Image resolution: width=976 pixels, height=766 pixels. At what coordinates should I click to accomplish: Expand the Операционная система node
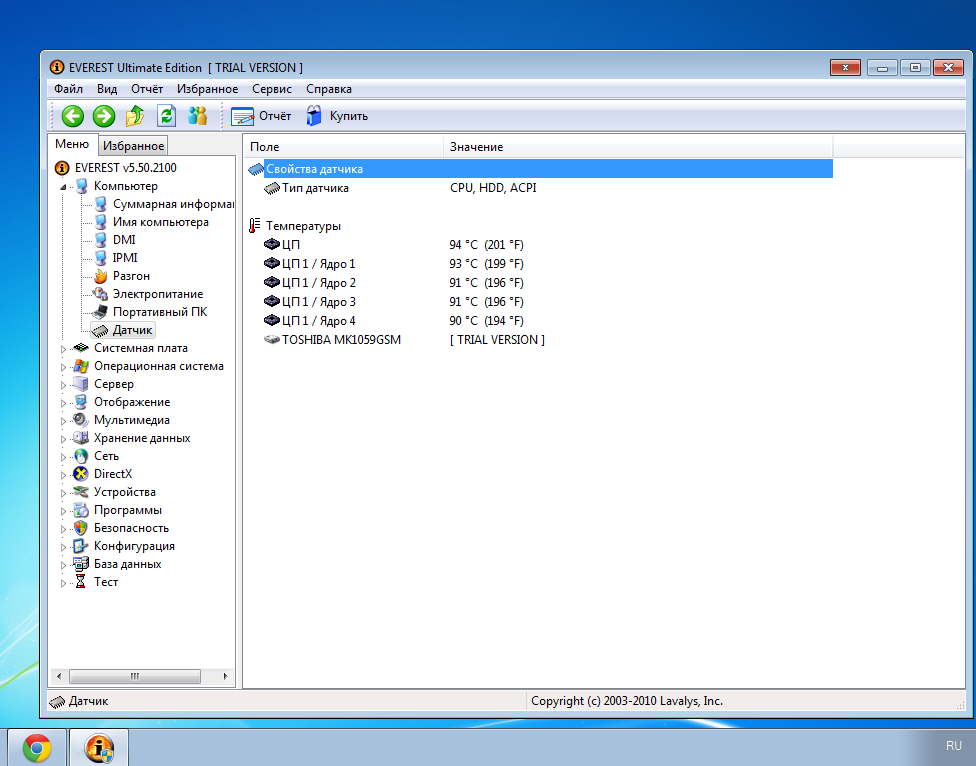tap(63, 367)
